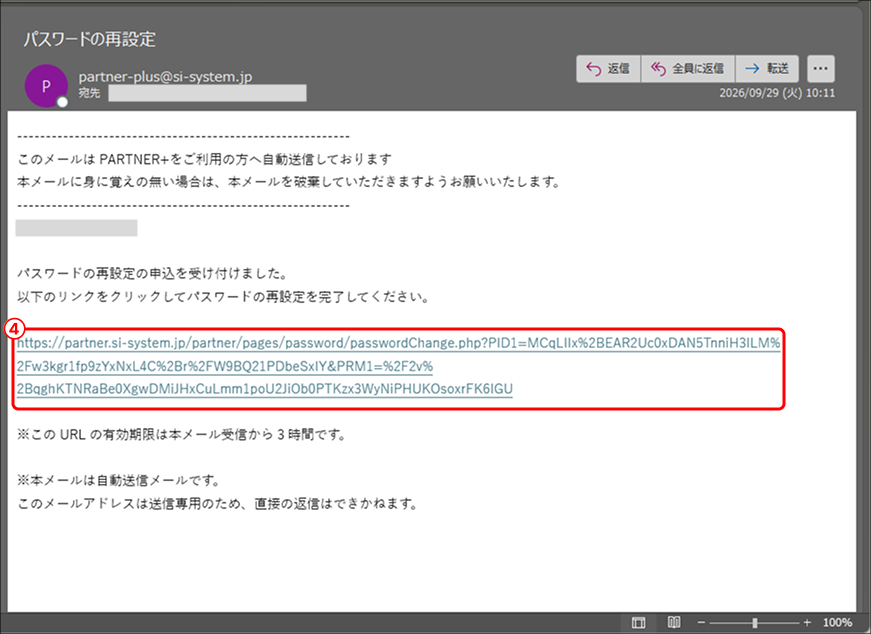871x634 pixels.
Task: Click the URL expiry notice about 3 時間
Action: (x=182, y=435)
